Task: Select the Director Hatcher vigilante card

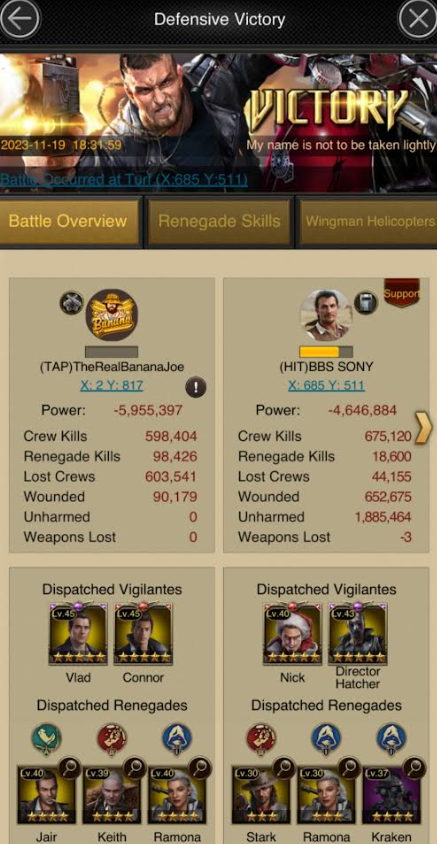Action: click(x=358, y=635)
